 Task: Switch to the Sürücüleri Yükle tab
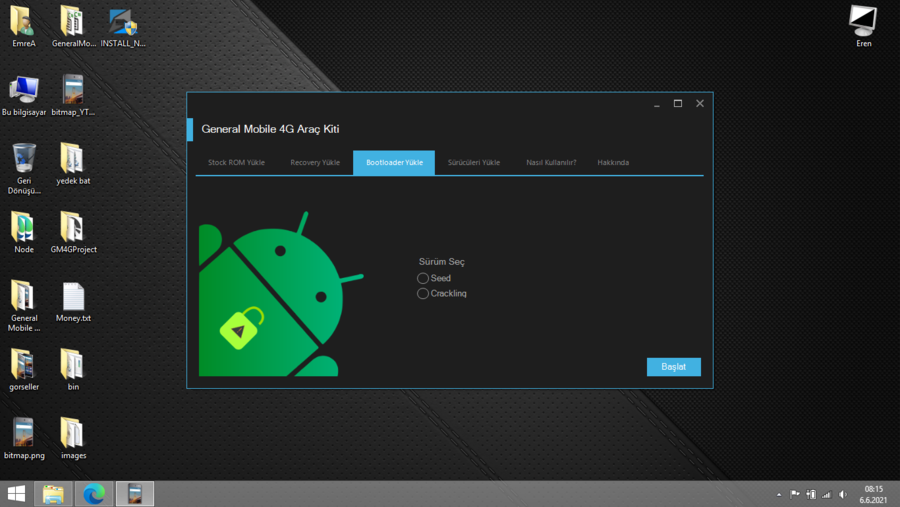point(474,162)
